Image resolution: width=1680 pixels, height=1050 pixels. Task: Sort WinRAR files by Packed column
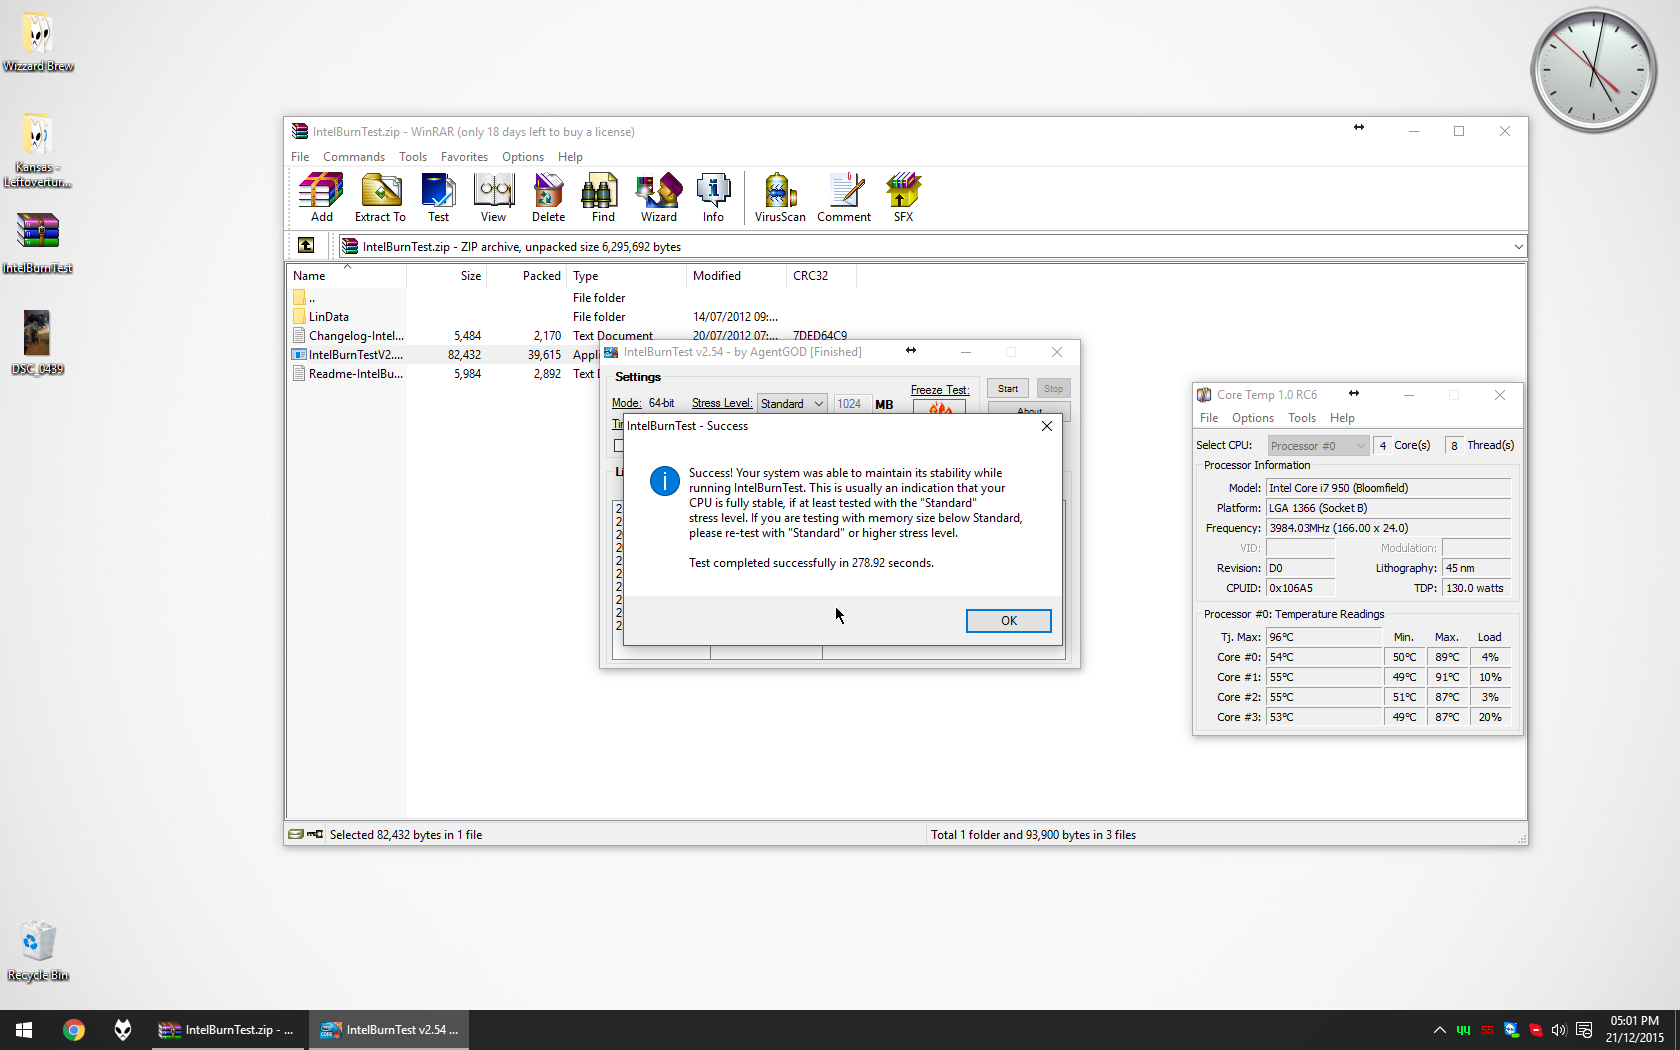526,276
